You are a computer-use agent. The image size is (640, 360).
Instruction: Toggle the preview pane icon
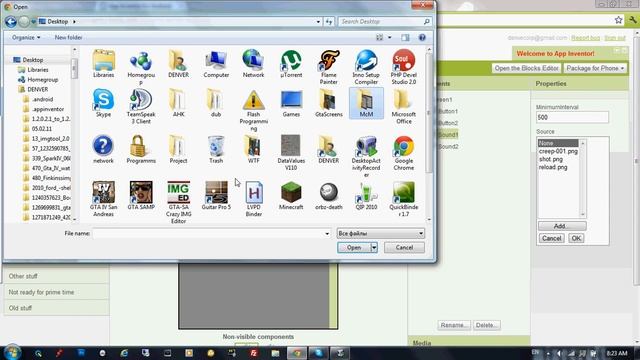coord(405,37)
